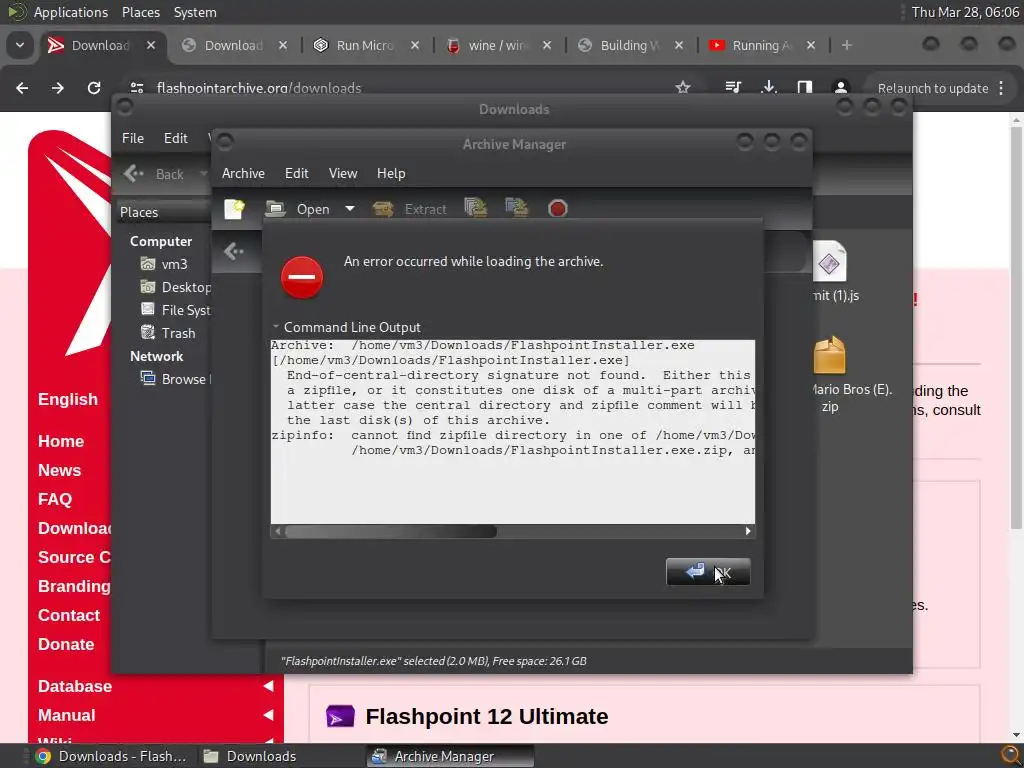
Task: Toggle the browser side panel icon
Action: point(805,88)
